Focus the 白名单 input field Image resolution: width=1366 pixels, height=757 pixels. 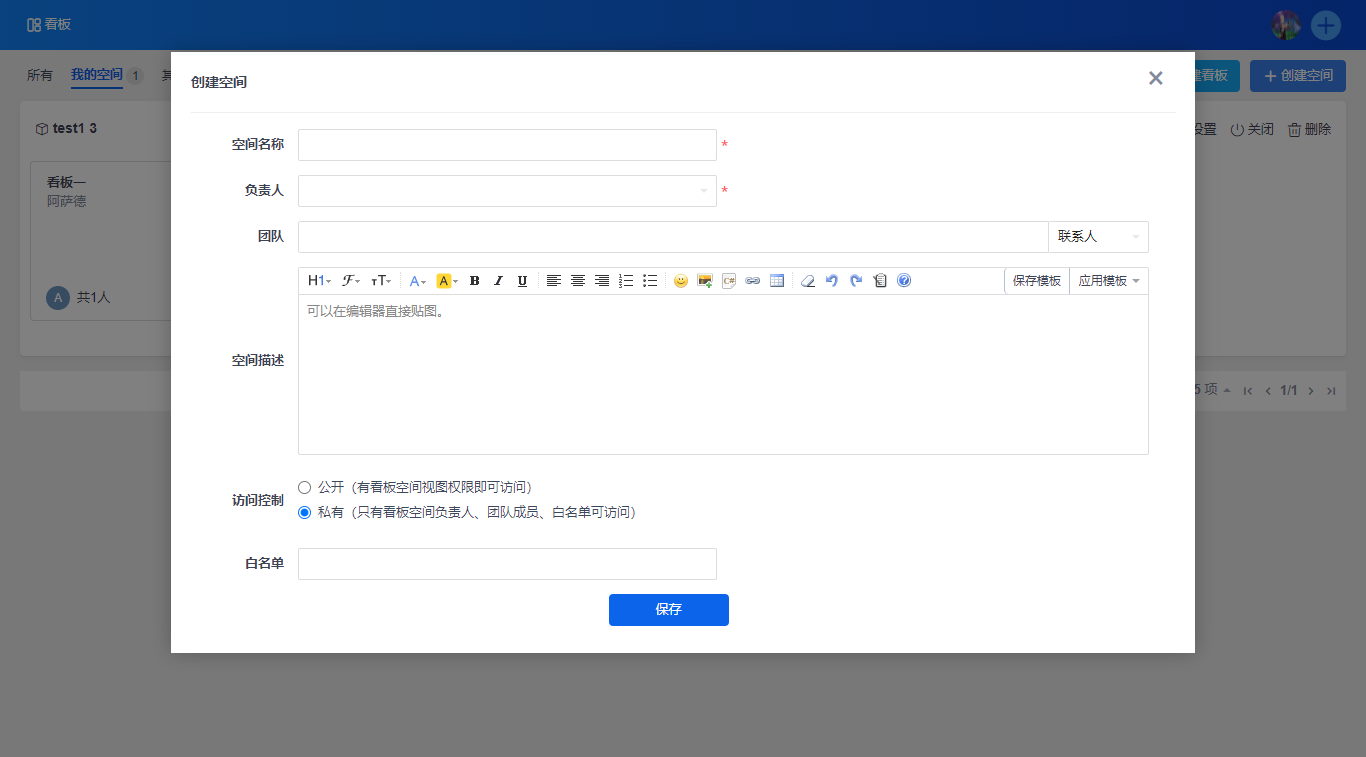[x=507, y=564]
